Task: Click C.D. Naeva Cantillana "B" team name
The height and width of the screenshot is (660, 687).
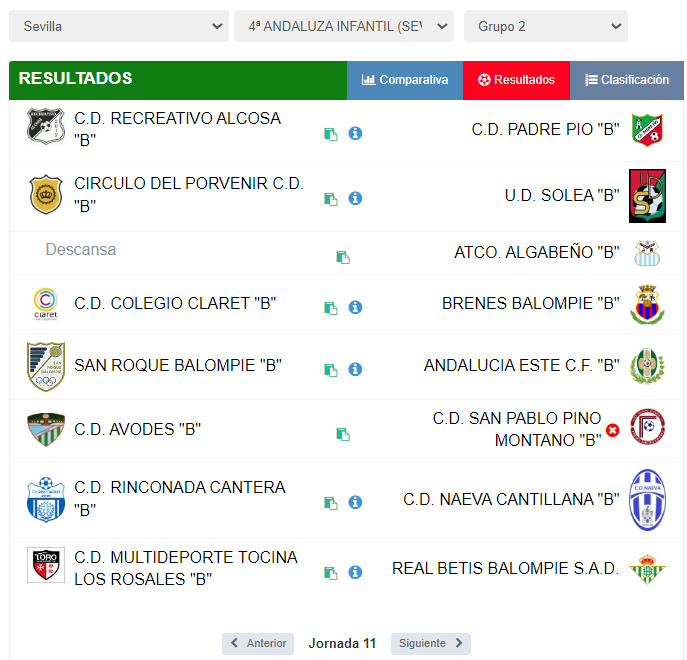Action: 511,499
